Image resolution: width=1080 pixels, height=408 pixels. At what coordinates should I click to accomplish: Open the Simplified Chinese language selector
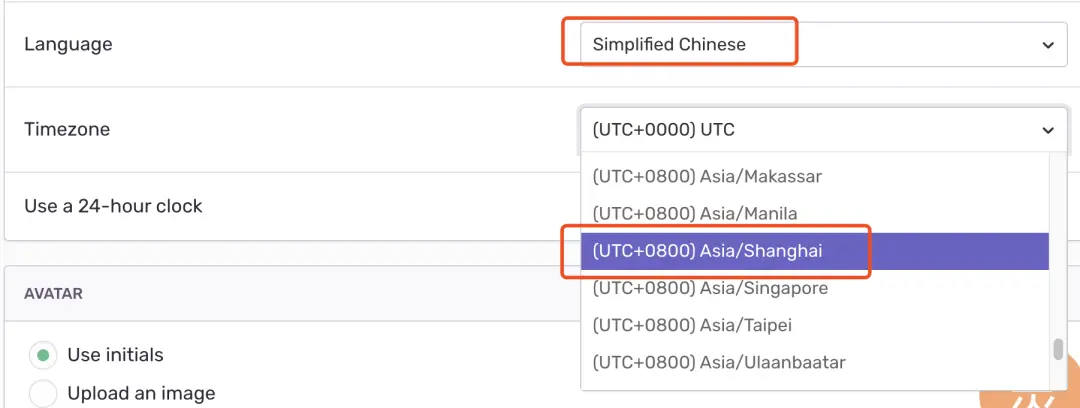point(824,45)
